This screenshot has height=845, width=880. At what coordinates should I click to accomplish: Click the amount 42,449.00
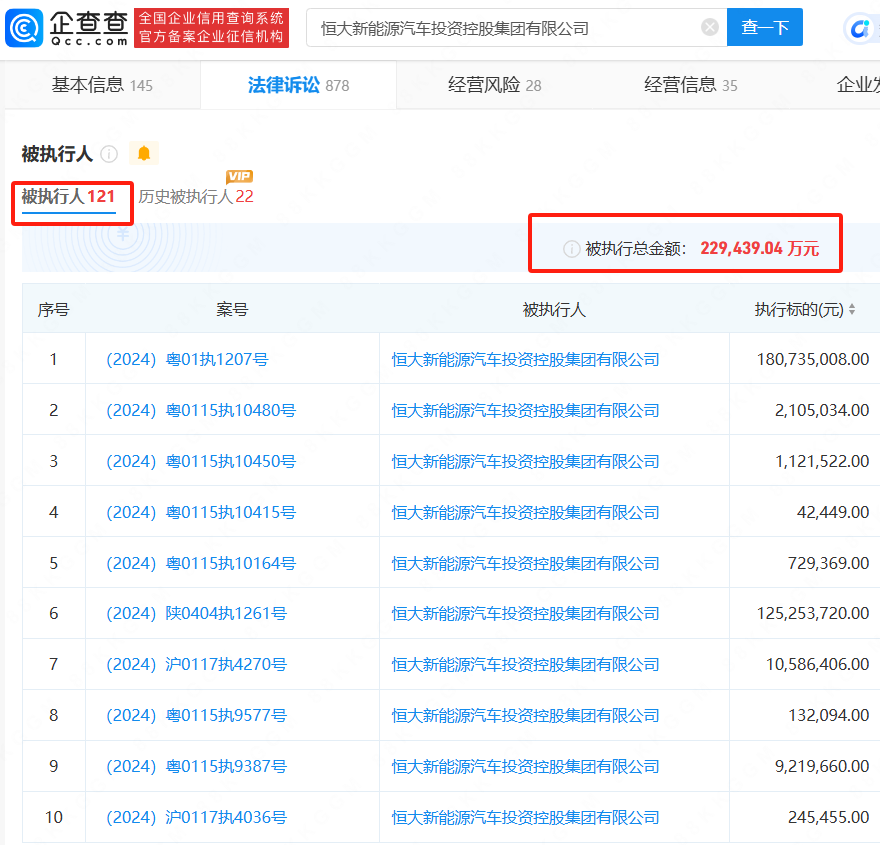pos(833,512)
